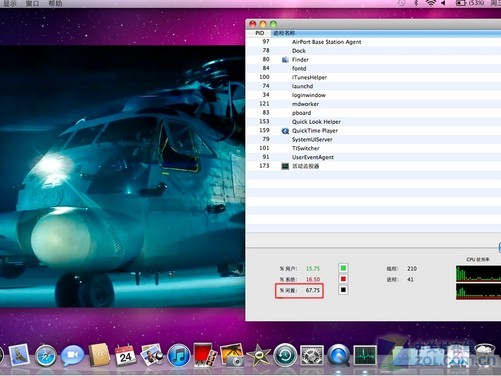Open Mail from the Dock
The width and height of the screenshot is (501, 376).
tap(19, 355)
